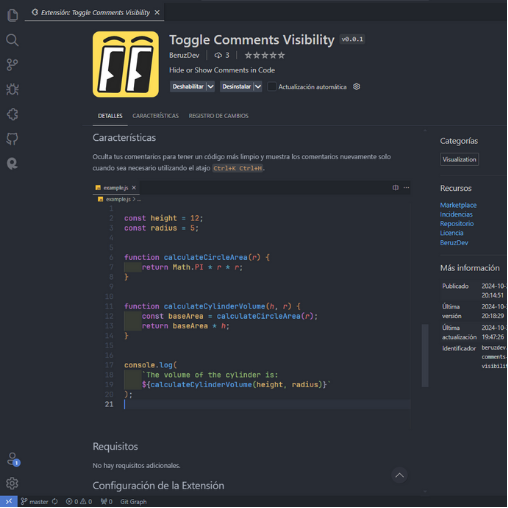Toggle the Actualización automática checkbox
508x508 pixels.
pyautogui.click(x=272, y=87)
